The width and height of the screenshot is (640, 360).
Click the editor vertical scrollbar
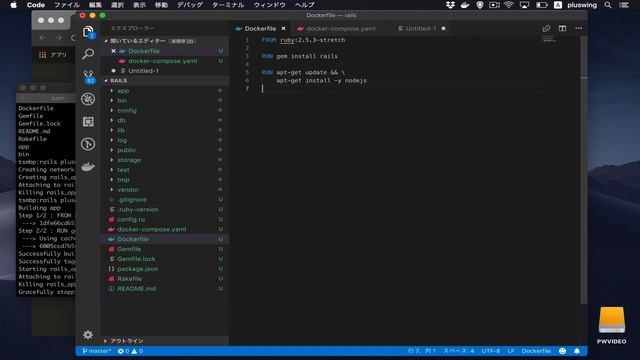pyautogui.click(x=584, y=169)
